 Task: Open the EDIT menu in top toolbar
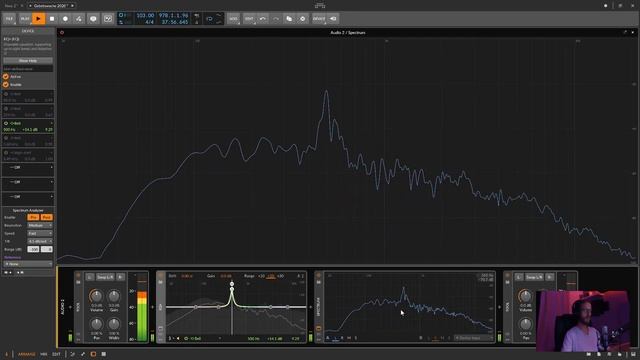click(249, 18)
